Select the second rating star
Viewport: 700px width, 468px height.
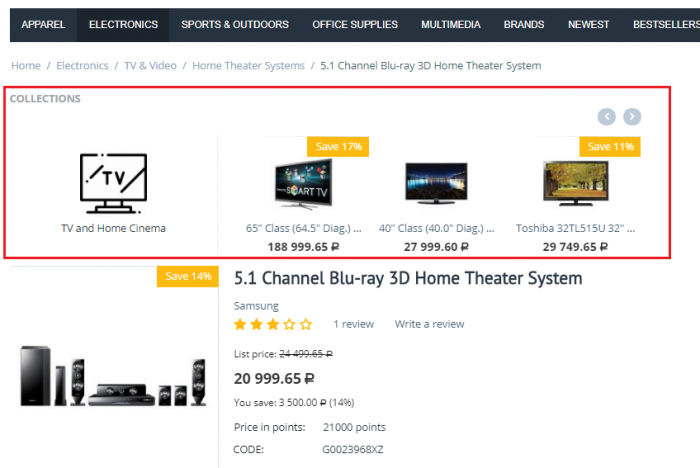(x=257, y=324)
